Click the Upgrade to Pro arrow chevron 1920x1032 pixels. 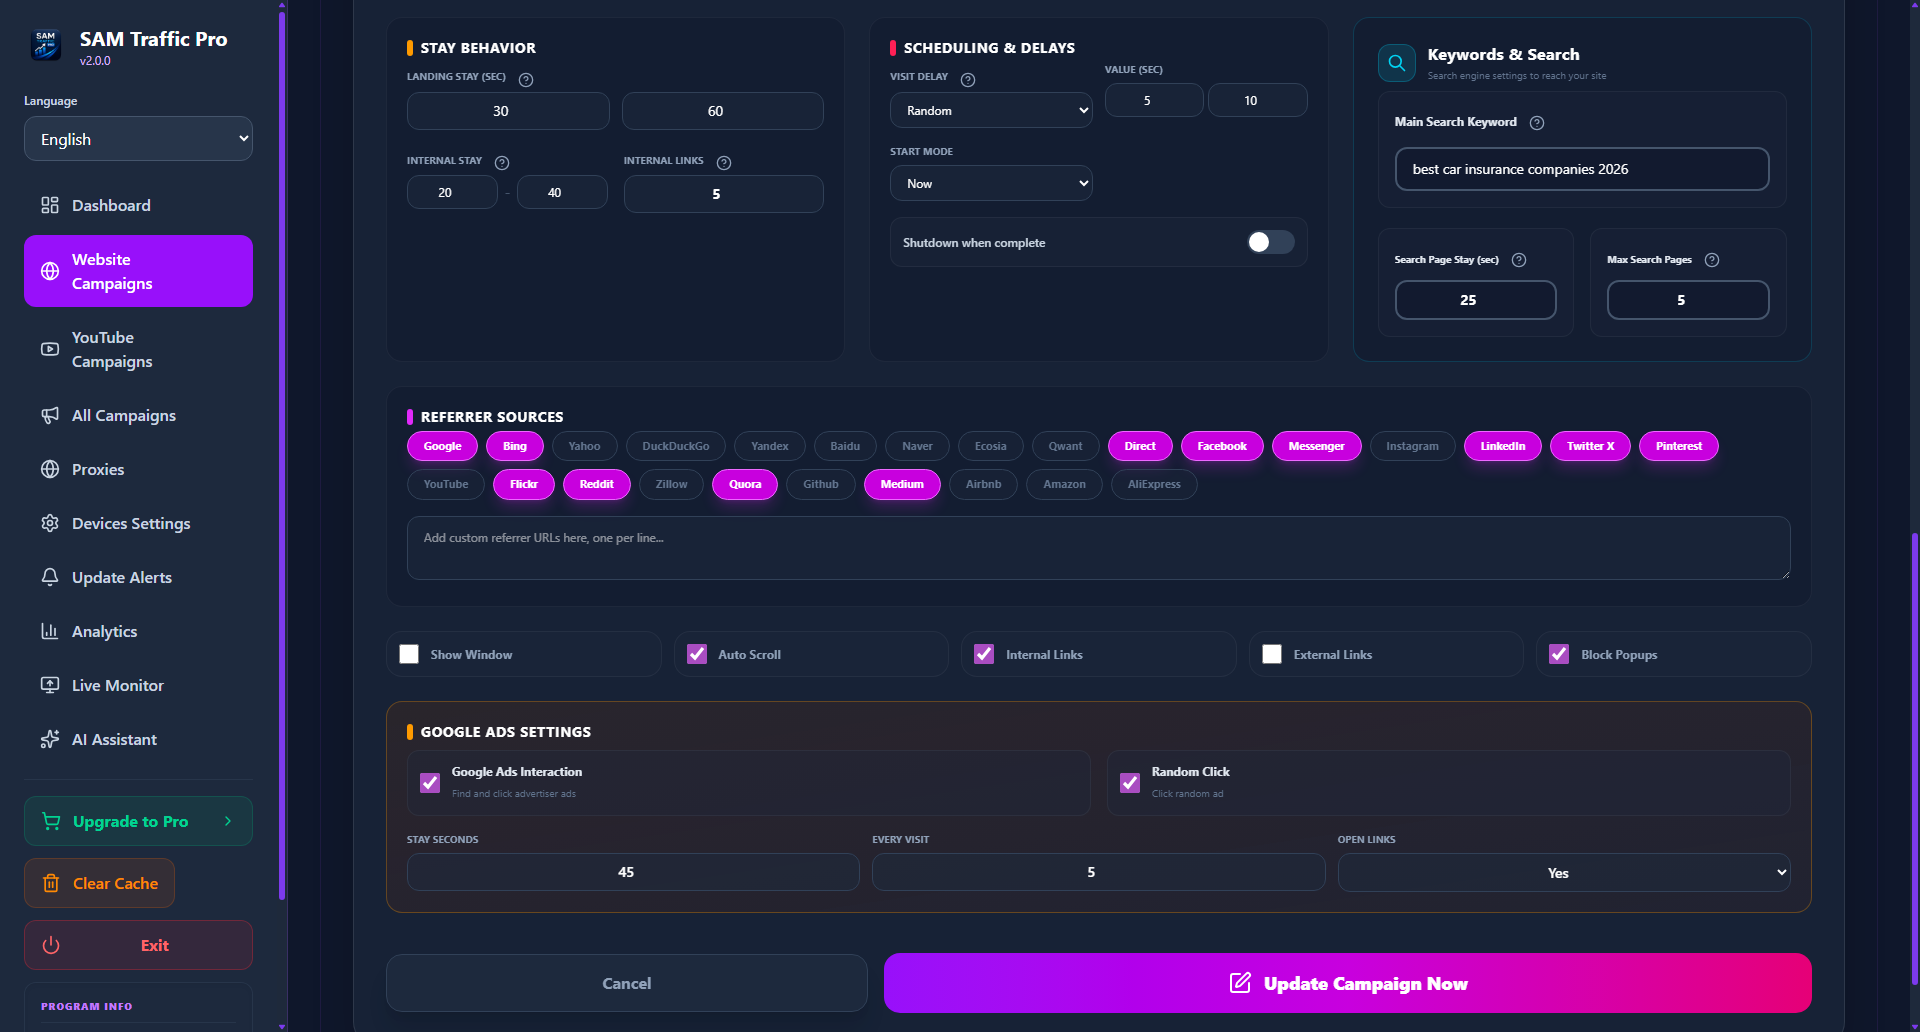point(228,821)
